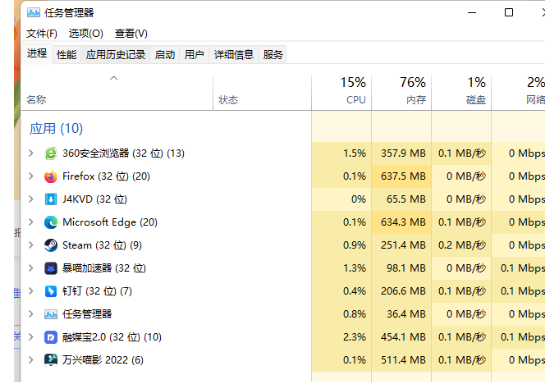Click the 暴喵加速器 icon
This screenshot has width=548, height=382.
click(x=51, y=268)
